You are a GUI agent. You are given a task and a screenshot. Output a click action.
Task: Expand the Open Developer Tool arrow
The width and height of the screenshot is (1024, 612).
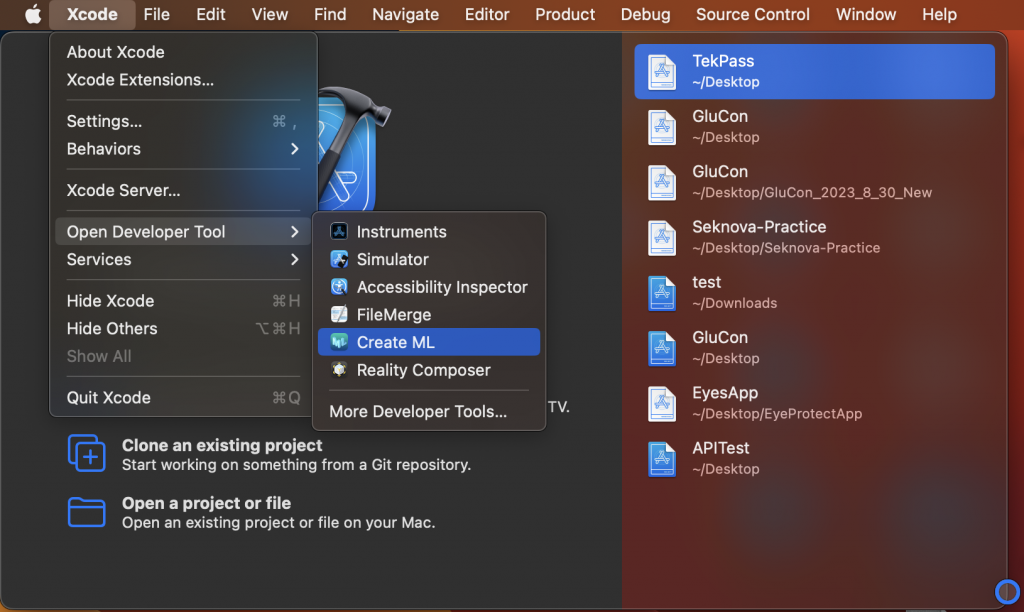pyautogui.click(x=295, y=231)
